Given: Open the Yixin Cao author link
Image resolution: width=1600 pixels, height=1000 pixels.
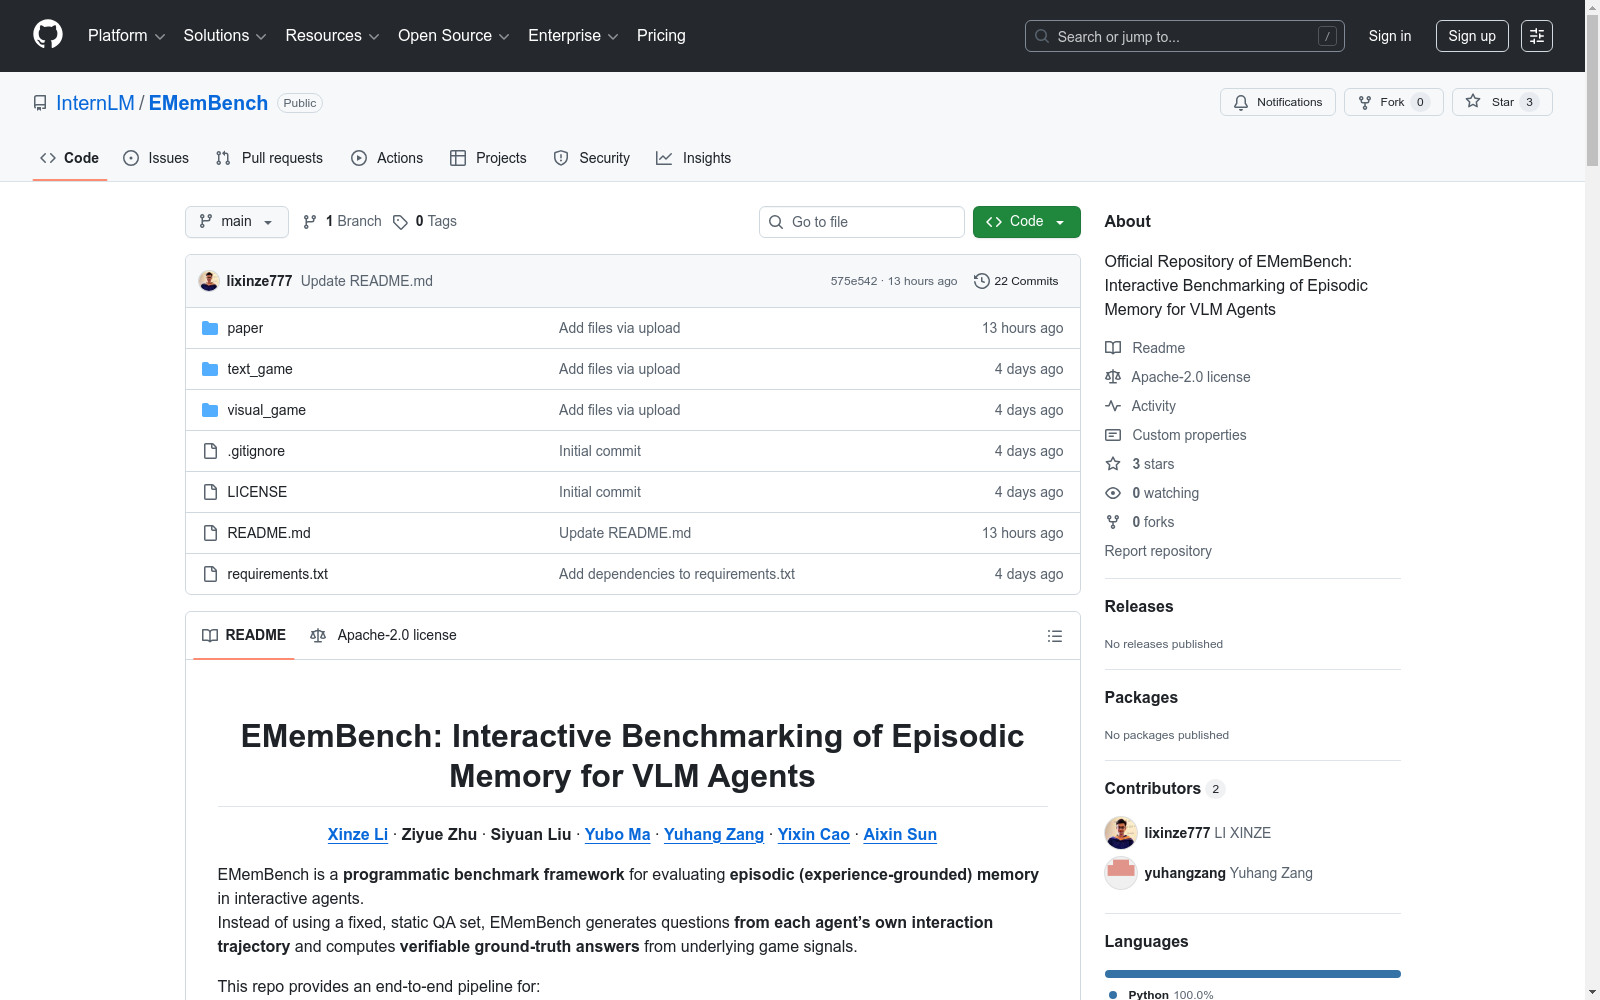Looking at the screenshot, I should click(814, 834).
